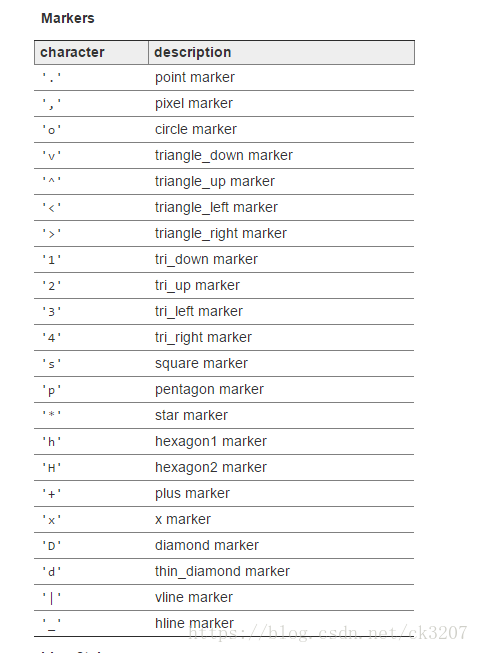Select the '*' star marker character

52,415
